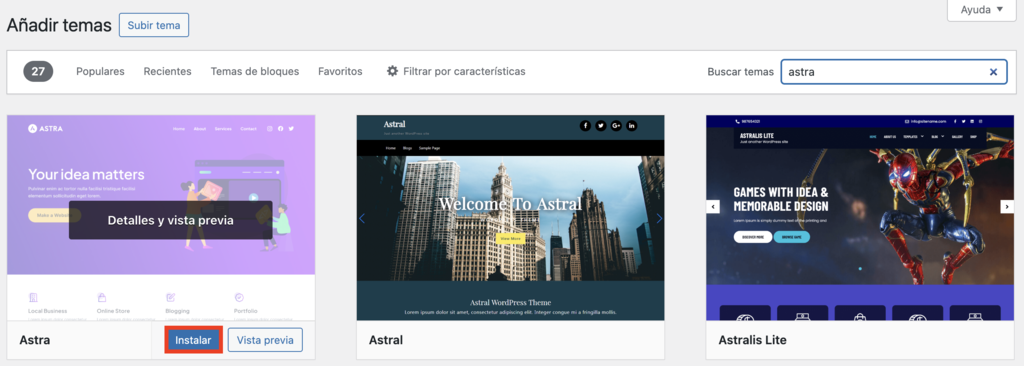The image size is (1024, 366).
Task: Click the Añadir temas heading
Action: 59,25
